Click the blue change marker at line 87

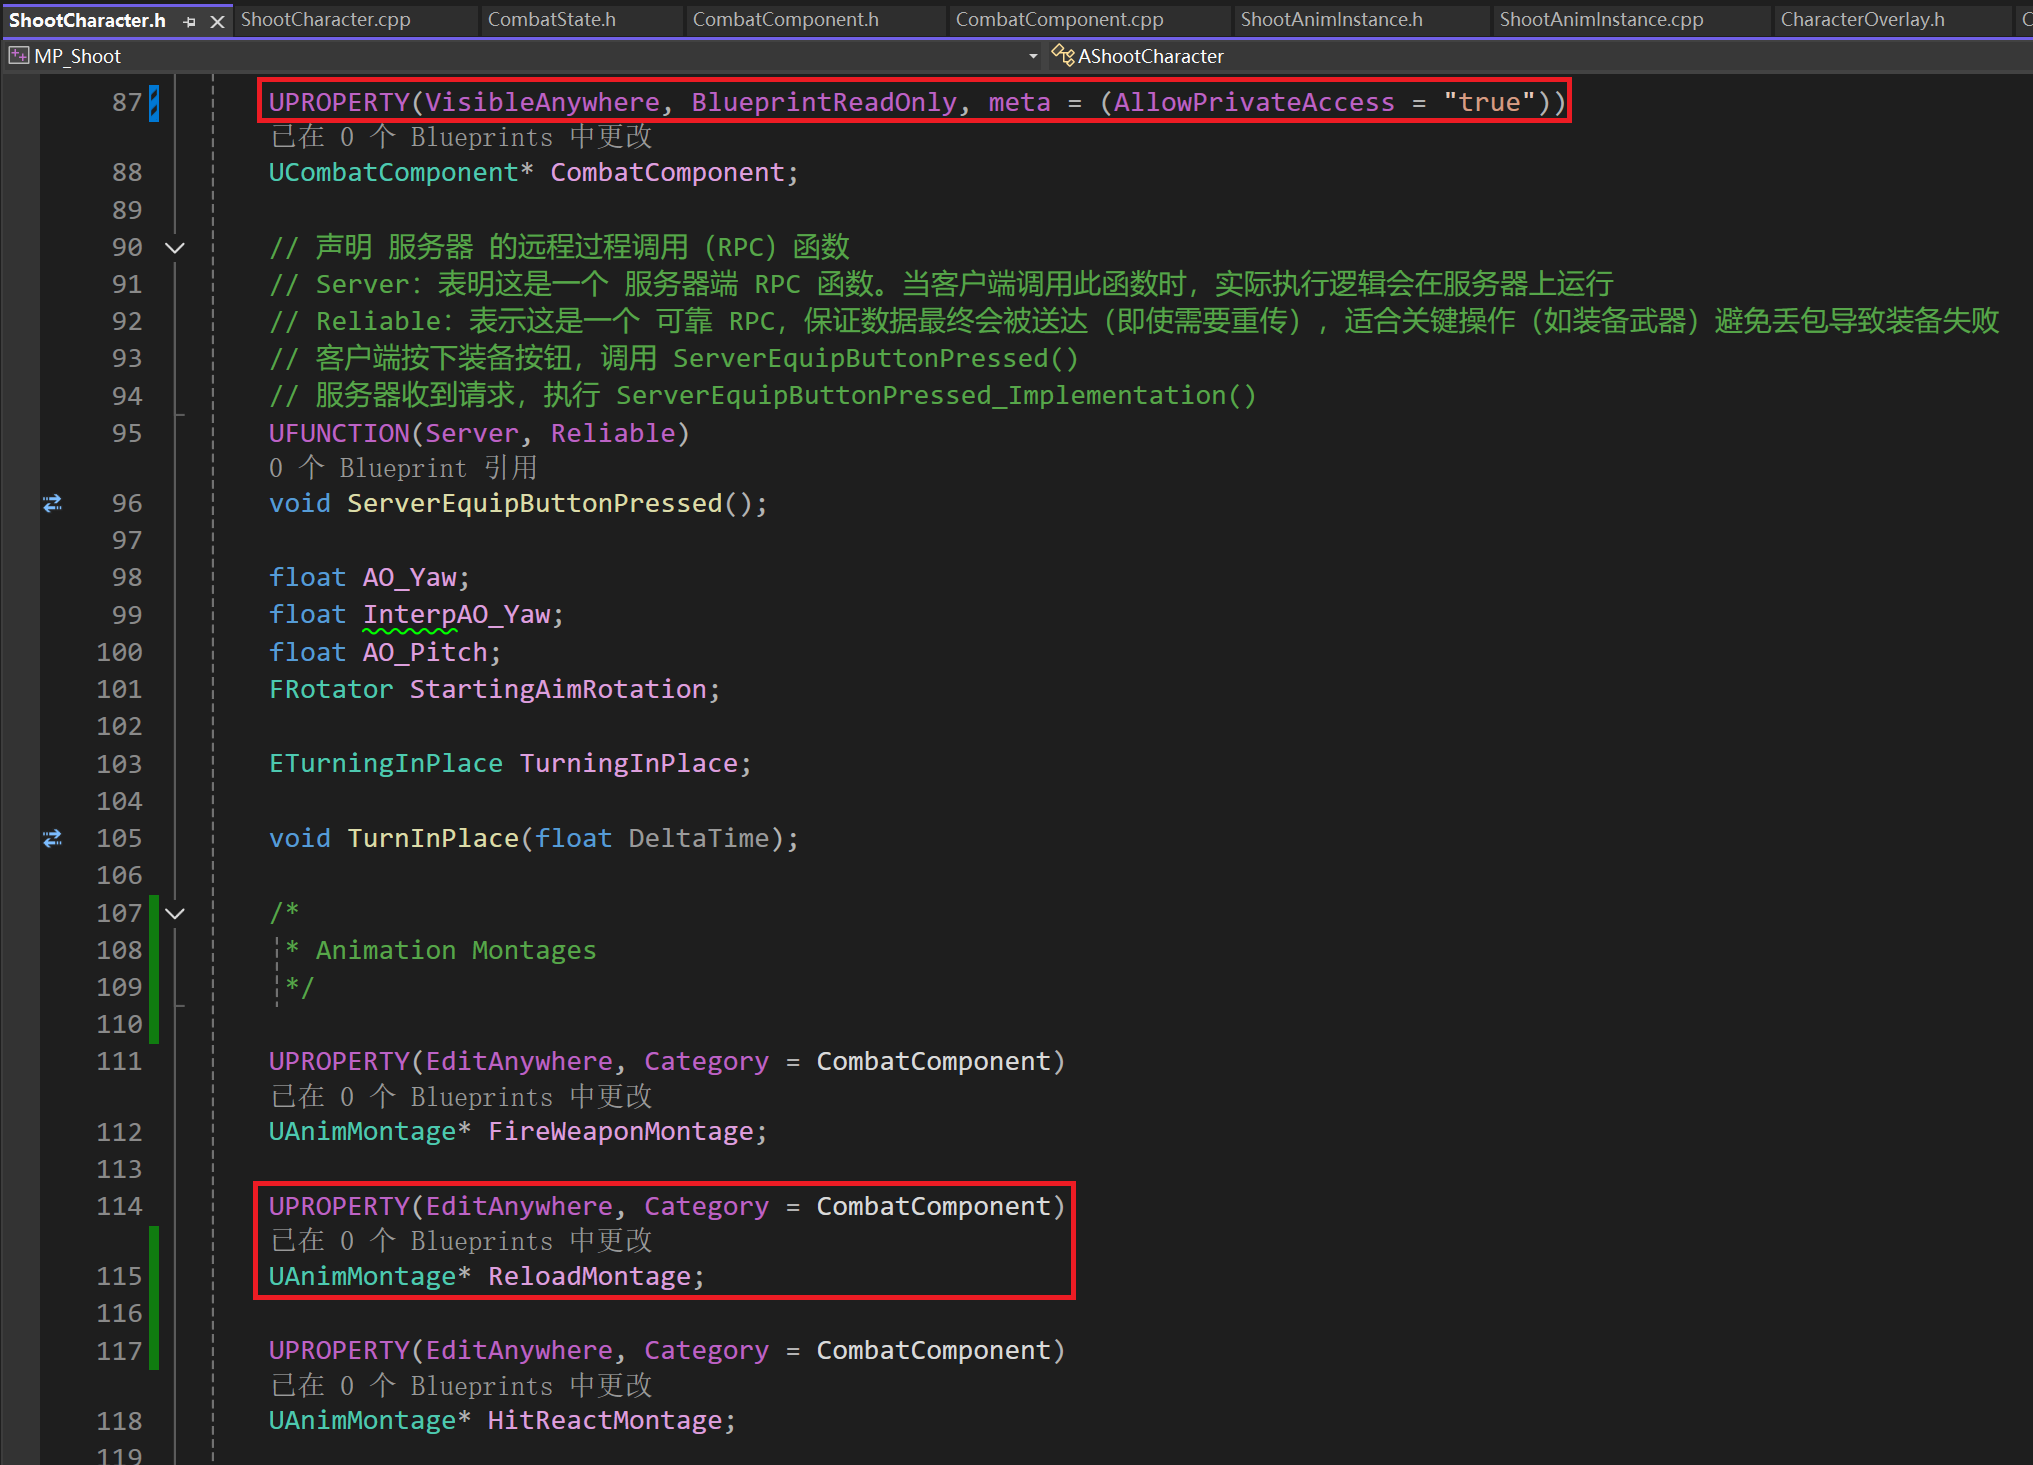[154, 103]
